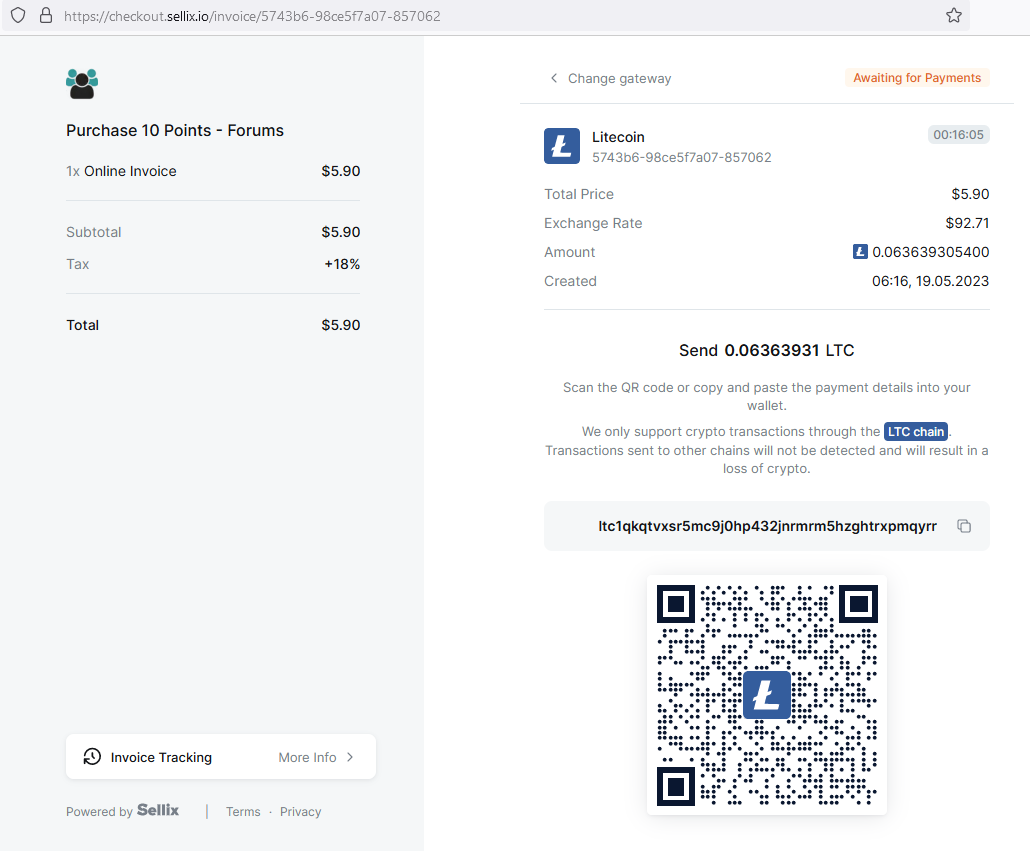Click the Awaiting for Payments status badge

click(x=917, y=77)
